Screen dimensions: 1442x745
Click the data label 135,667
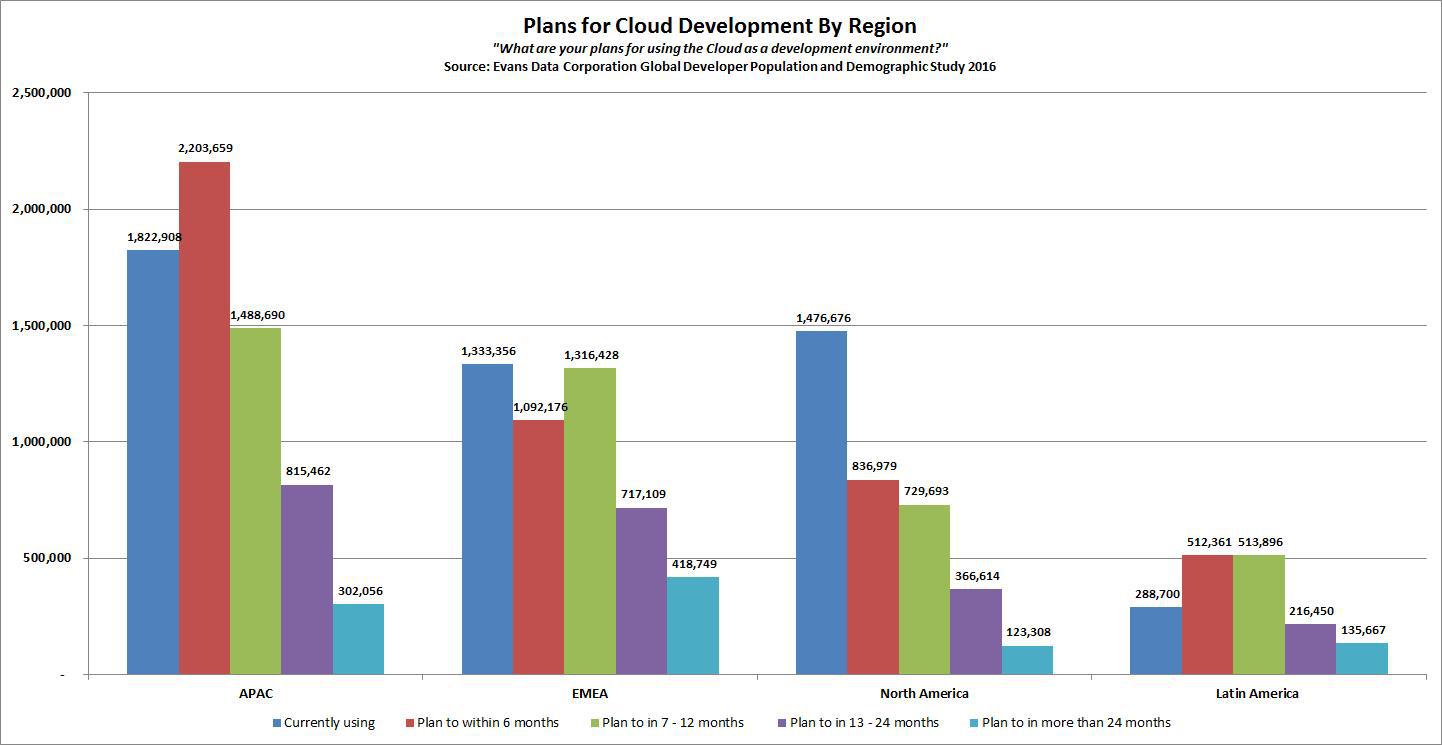[1362, 630]
